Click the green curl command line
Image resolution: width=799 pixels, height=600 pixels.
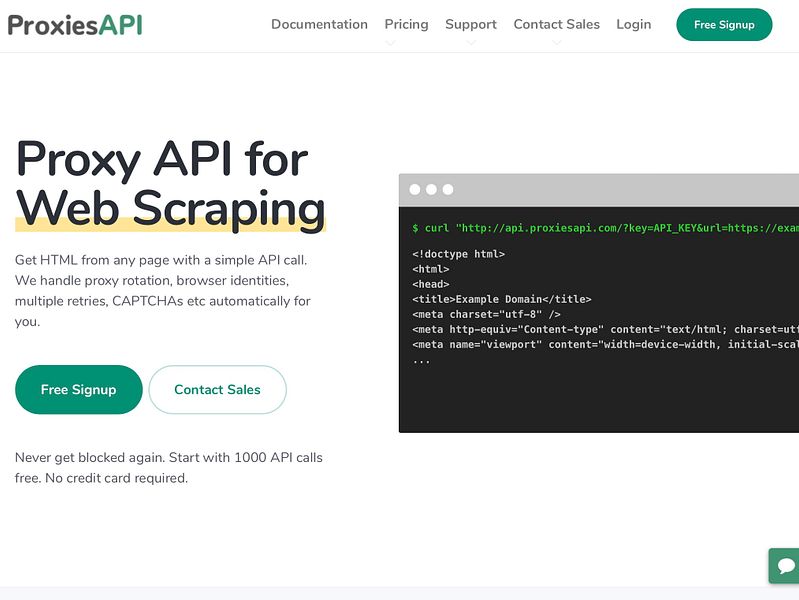[x=605, y=228]
